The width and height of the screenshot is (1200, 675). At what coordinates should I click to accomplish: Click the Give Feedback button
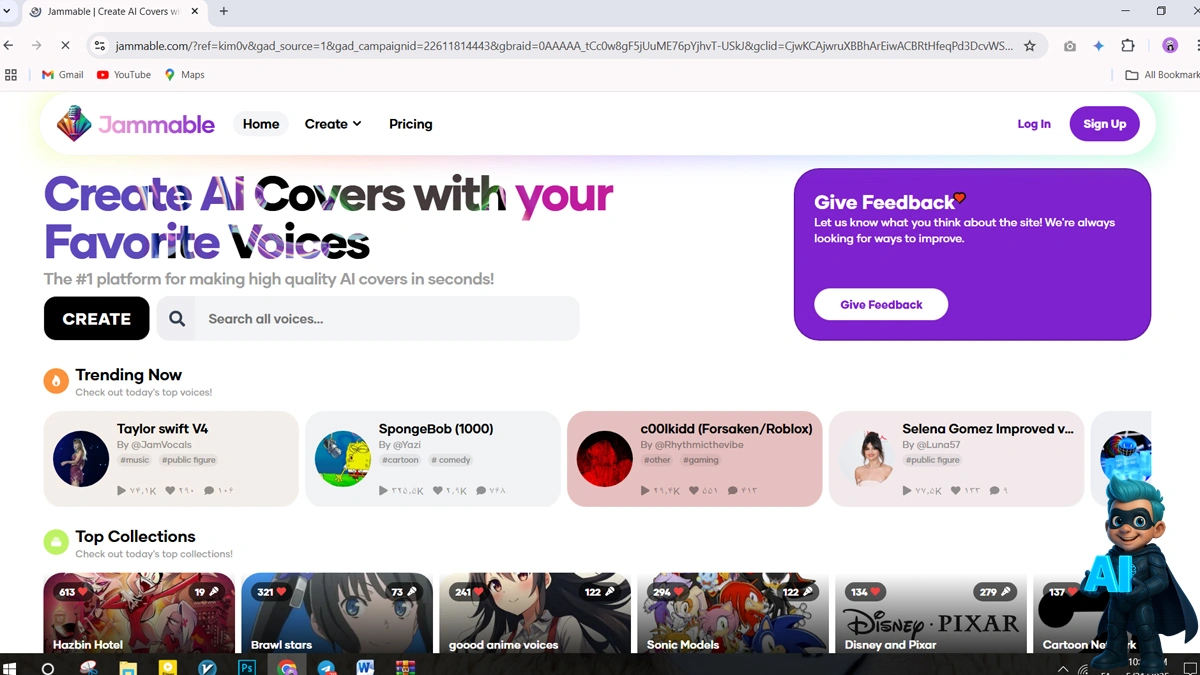[x=881, y=305]
